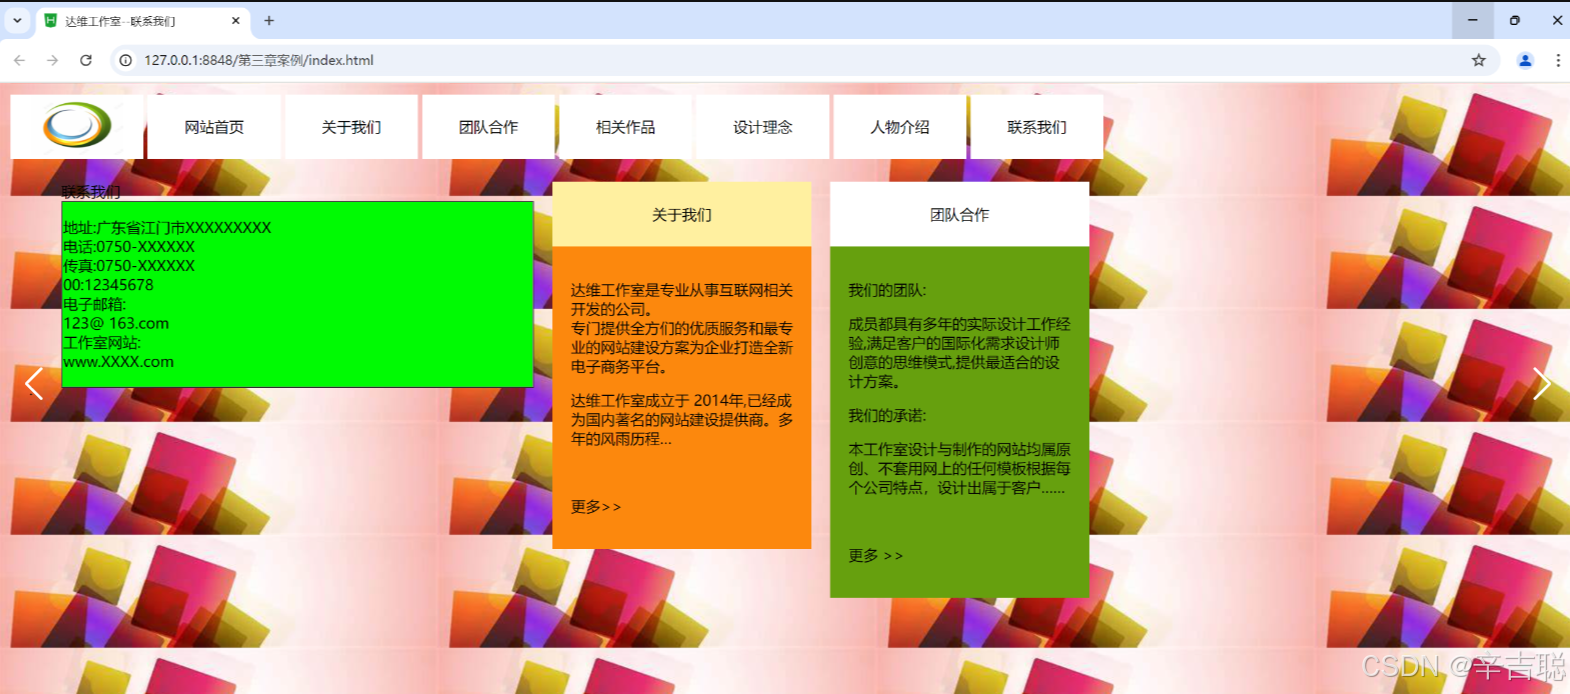The width and height of the screenshot is (1570, 694).
Task: Minimize the browser window
Action: pos(1472,20)
